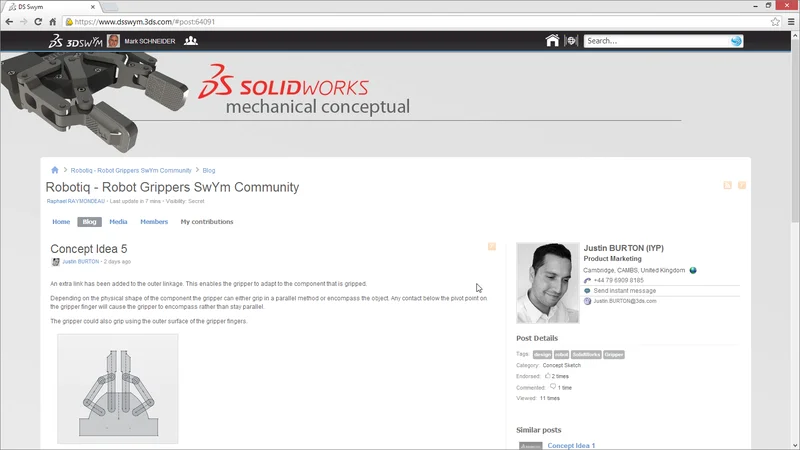The height and width of the screenshot is (450, 800).
Task: Click the Concept Sketch category
Action: pos(562,365)
